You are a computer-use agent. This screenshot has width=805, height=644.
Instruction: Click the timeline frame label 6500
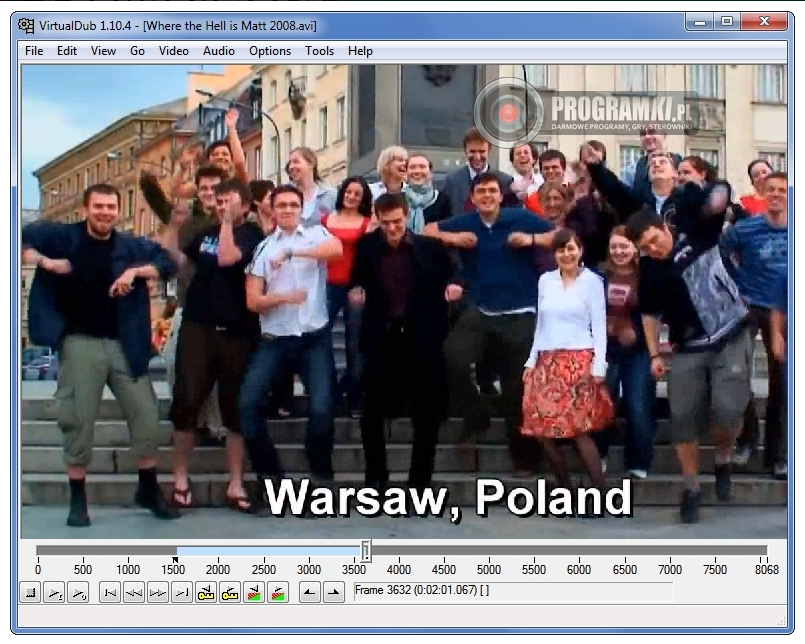624,570
